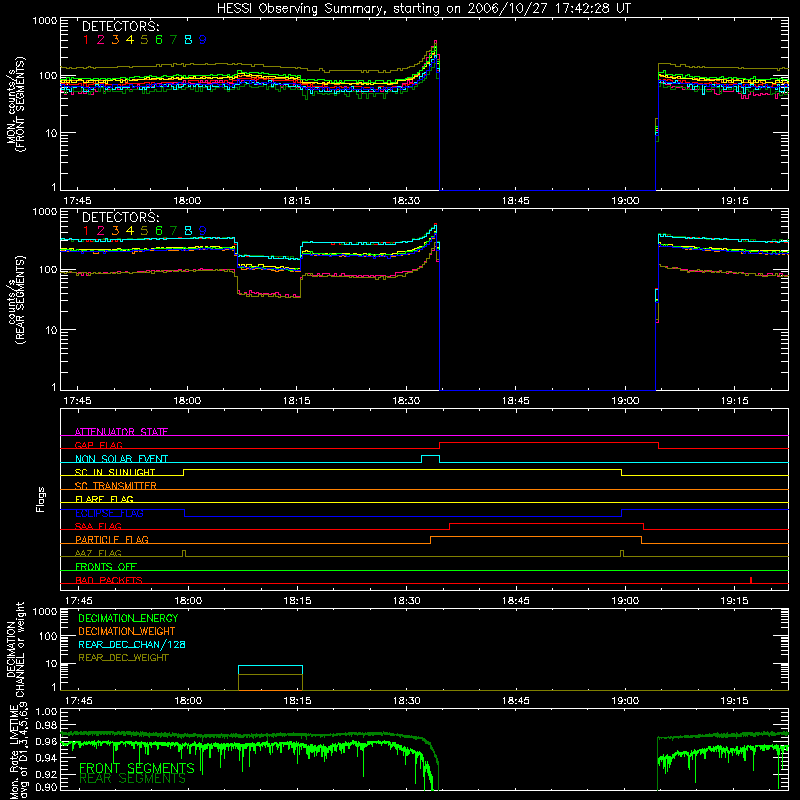800x800 pixels.
Task: Select magenta detector 2 in front segments legend
Action: (x=101, y=40)
